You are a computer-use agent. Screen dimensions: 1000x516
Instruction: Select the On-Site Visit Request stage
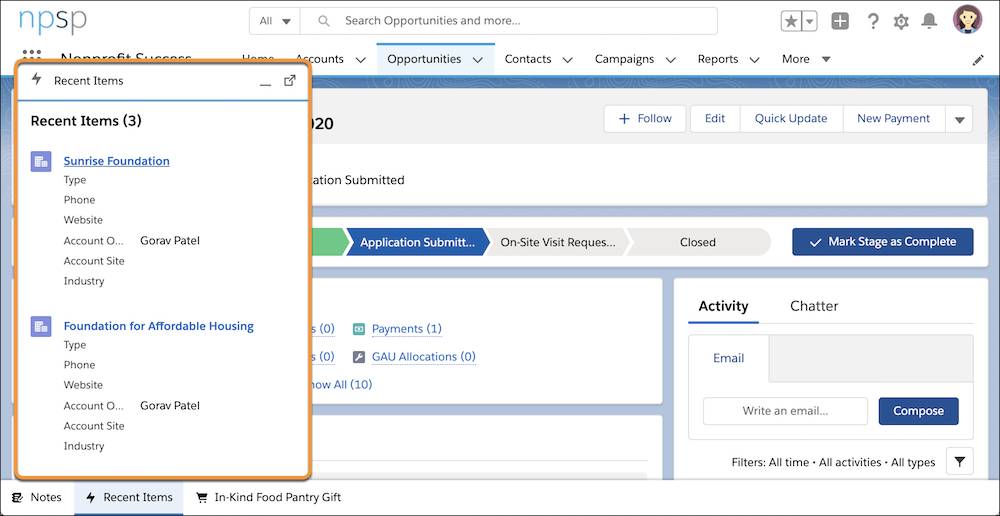click(558, 242)
